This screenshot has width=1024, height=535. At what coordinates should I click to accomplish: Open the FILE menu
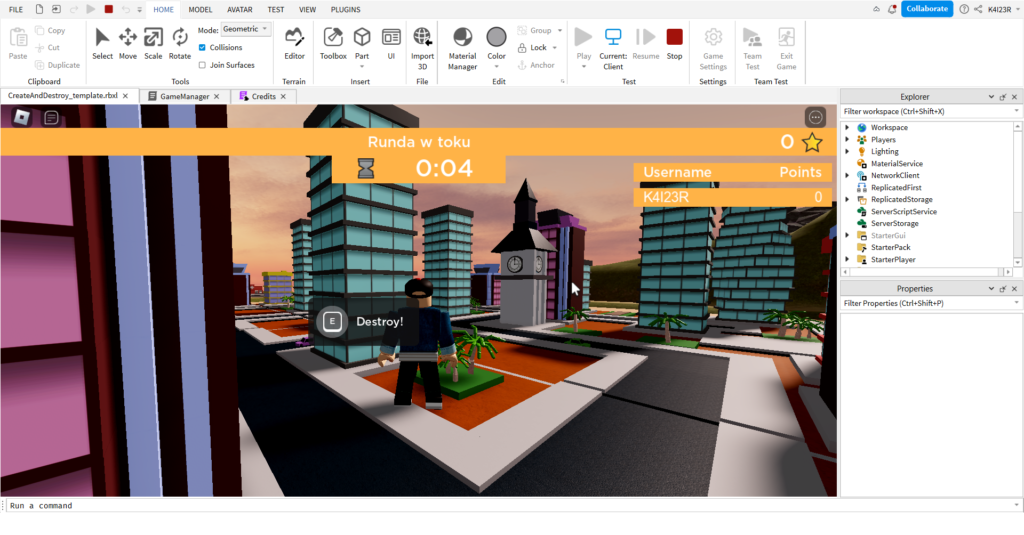[16, 9]
